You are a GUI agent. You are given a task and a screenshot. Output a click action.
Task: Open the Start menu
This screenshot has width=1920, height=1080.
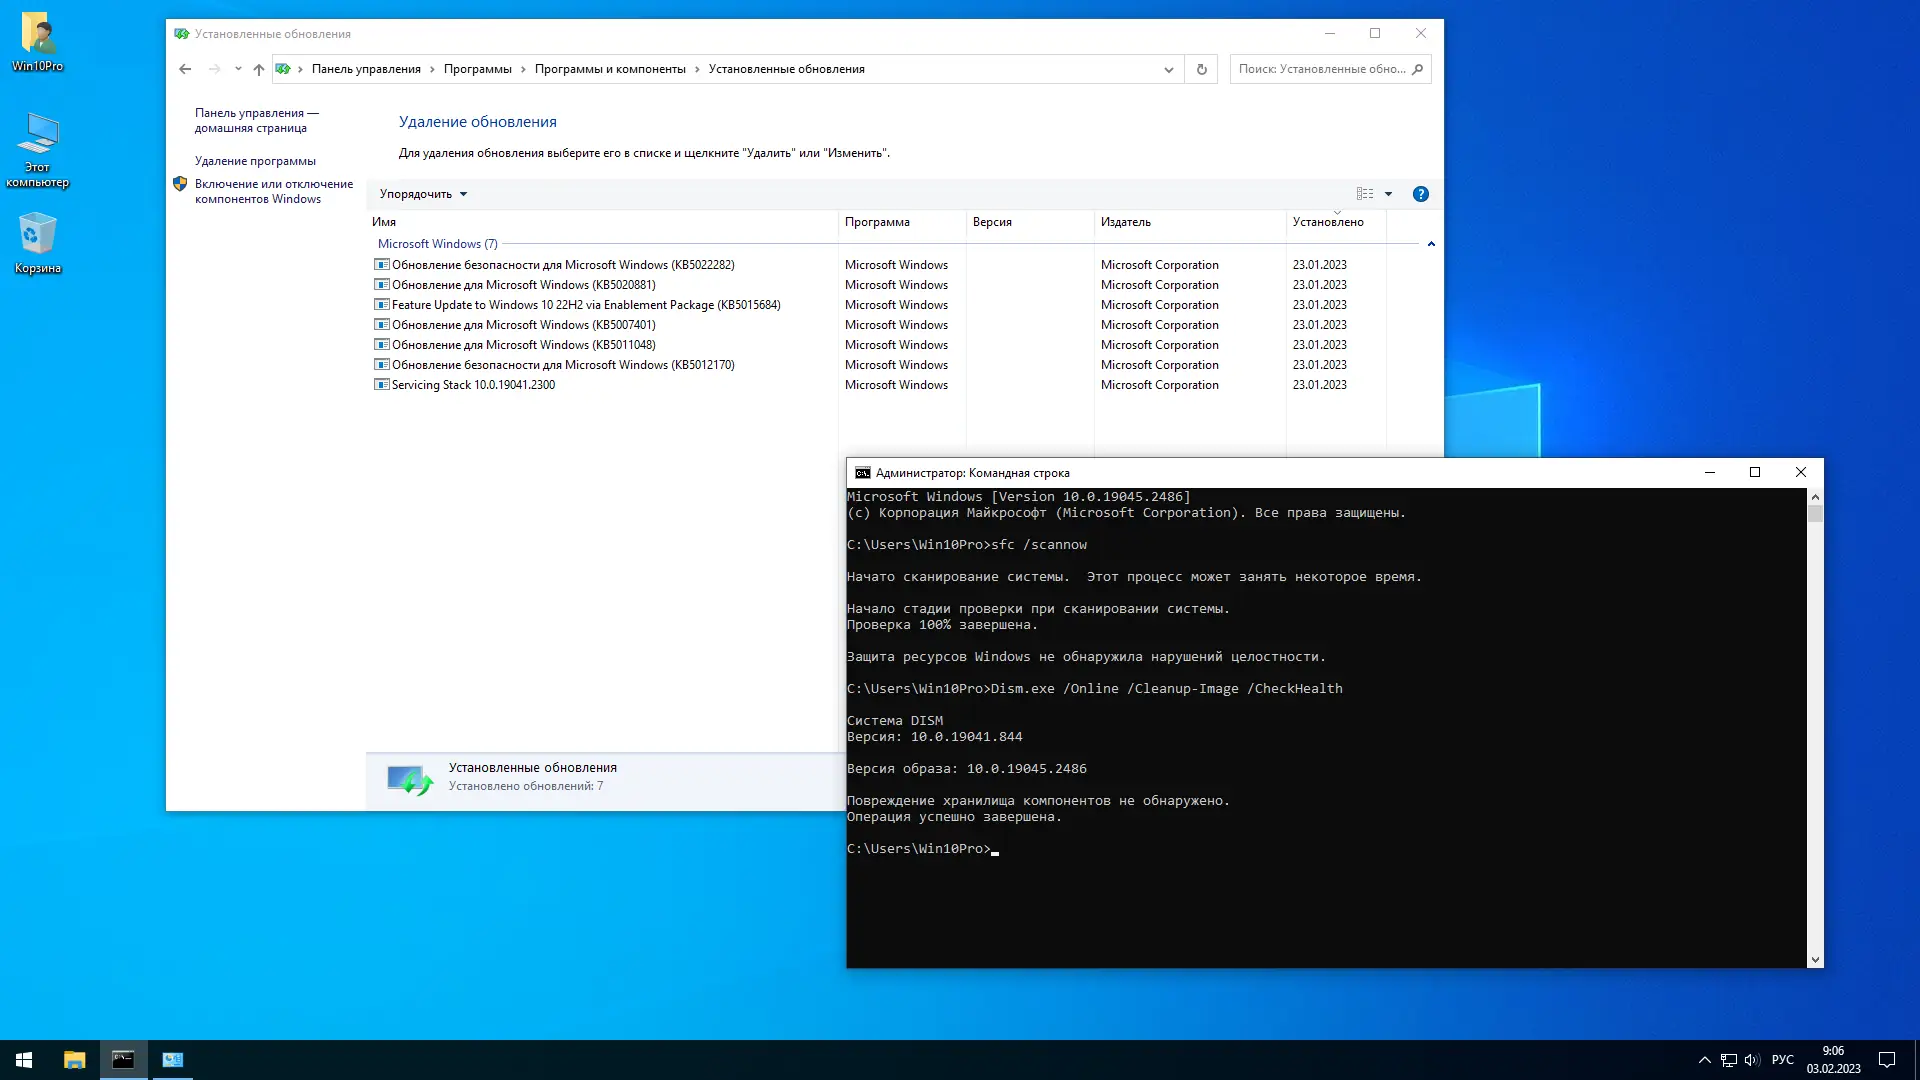[22, 1059]
